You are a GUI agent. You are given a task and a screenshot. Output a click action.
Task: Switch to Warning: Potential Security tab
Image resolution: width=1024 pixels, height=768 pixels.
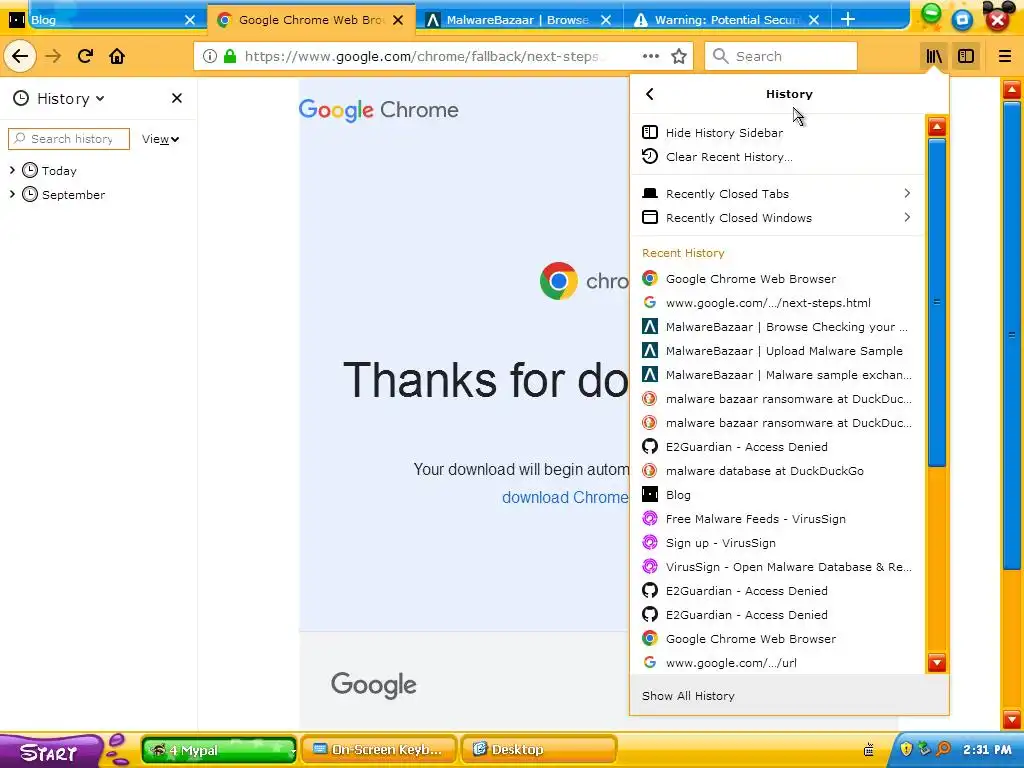pos(728,20)
